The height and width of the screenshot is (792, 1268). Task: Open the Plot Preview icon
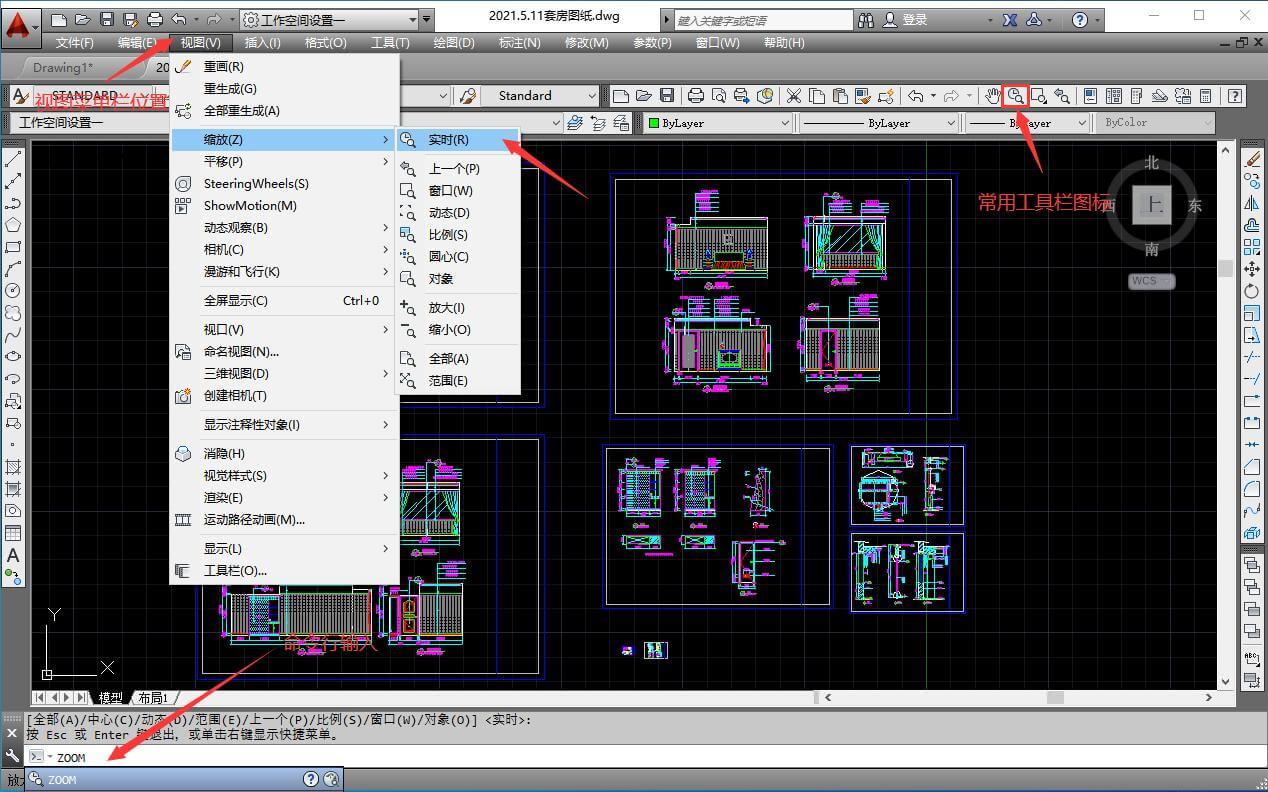tap(719, 96)
